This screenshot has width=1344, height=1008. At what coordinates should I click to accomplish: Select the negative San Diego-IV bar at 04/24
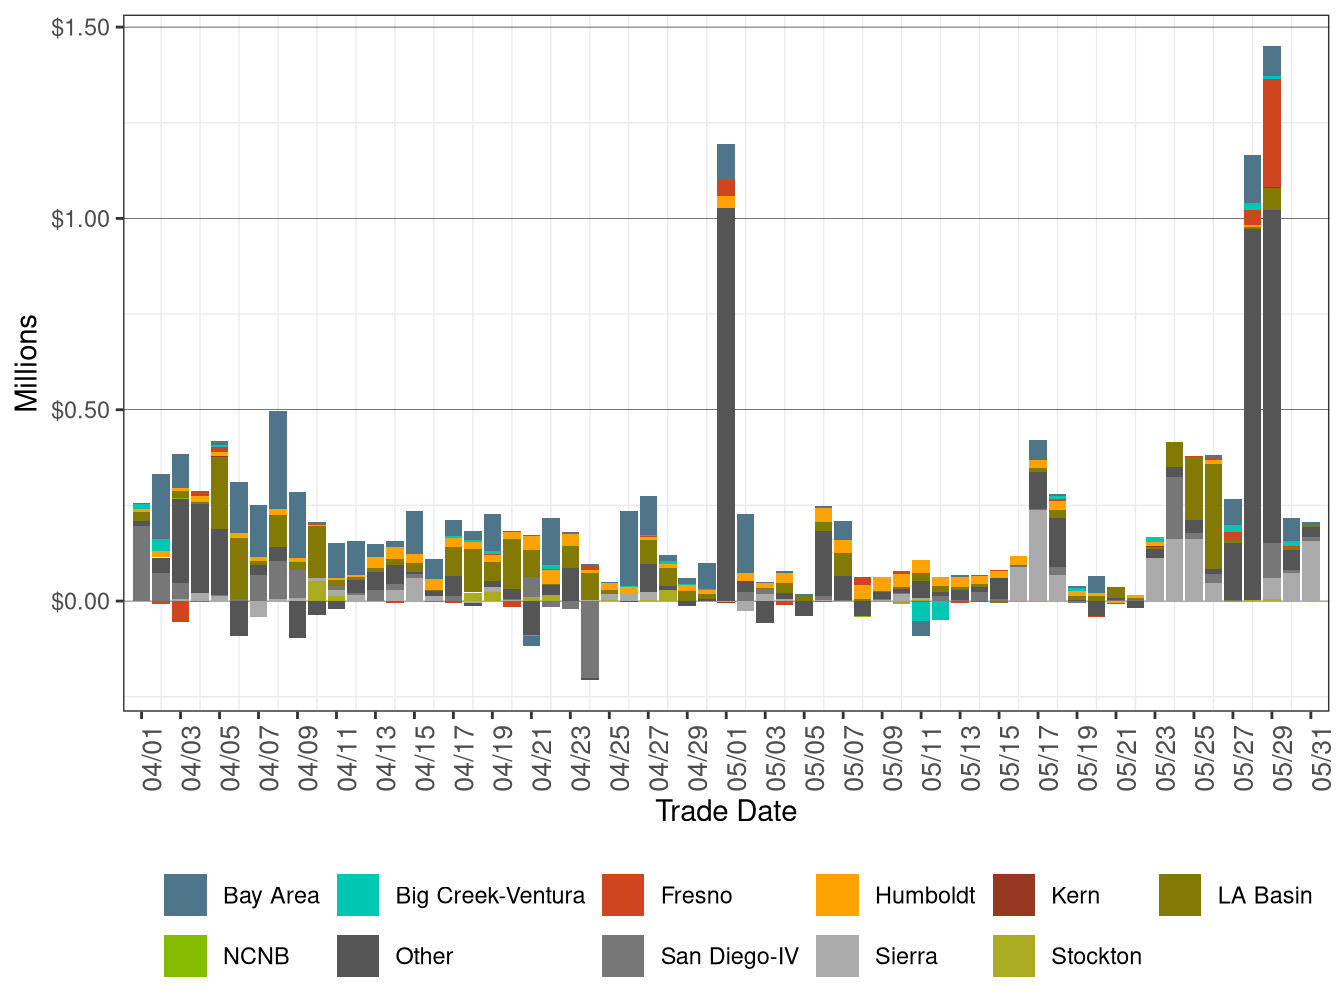click(590, 640)
